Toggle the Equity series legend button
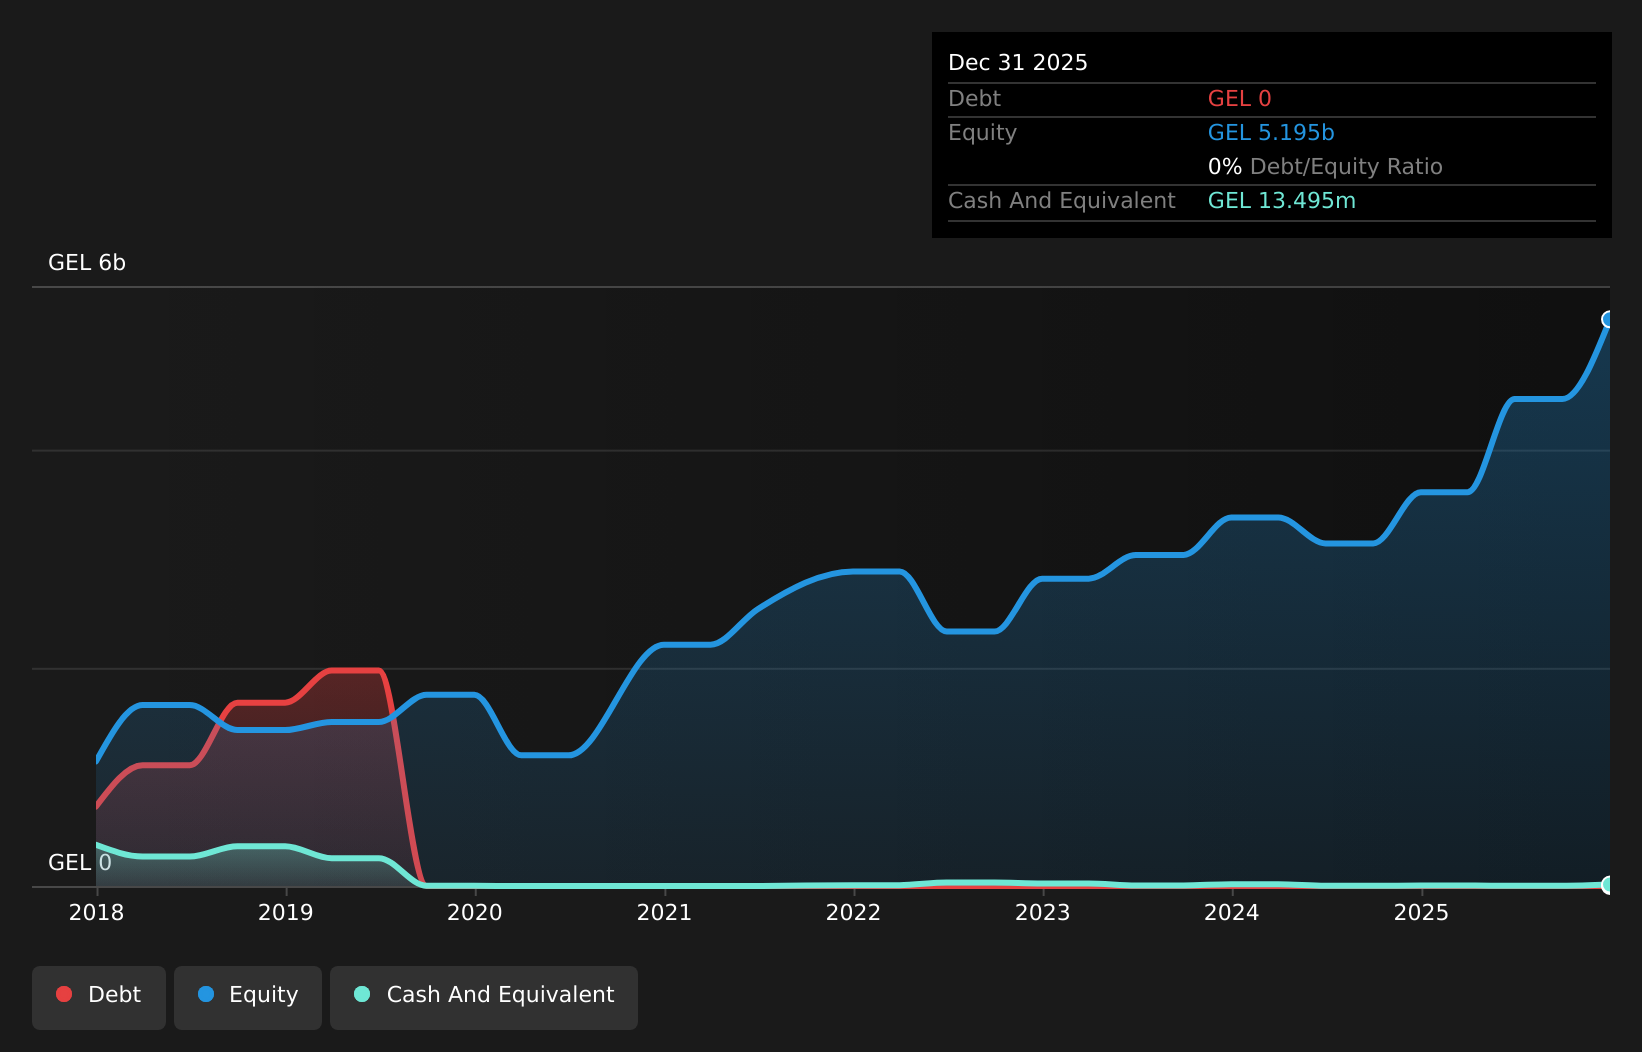The width and height of the screenshot is (1642, 1052). pyautogui.click(x=248, y=997)
